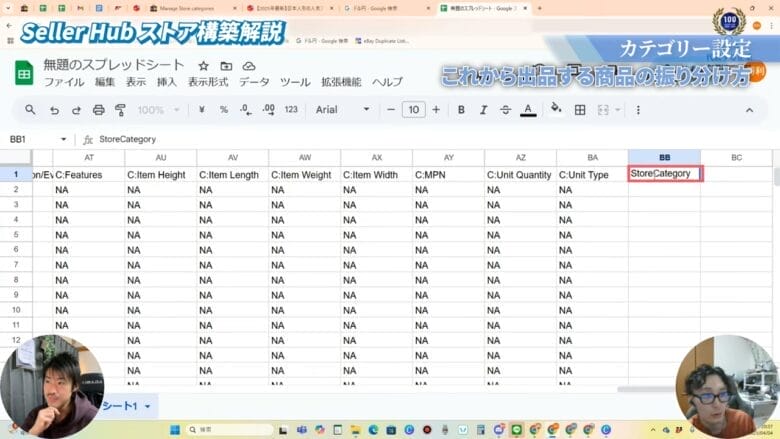Click the font size field showing 10

click(x=413, y=110)
